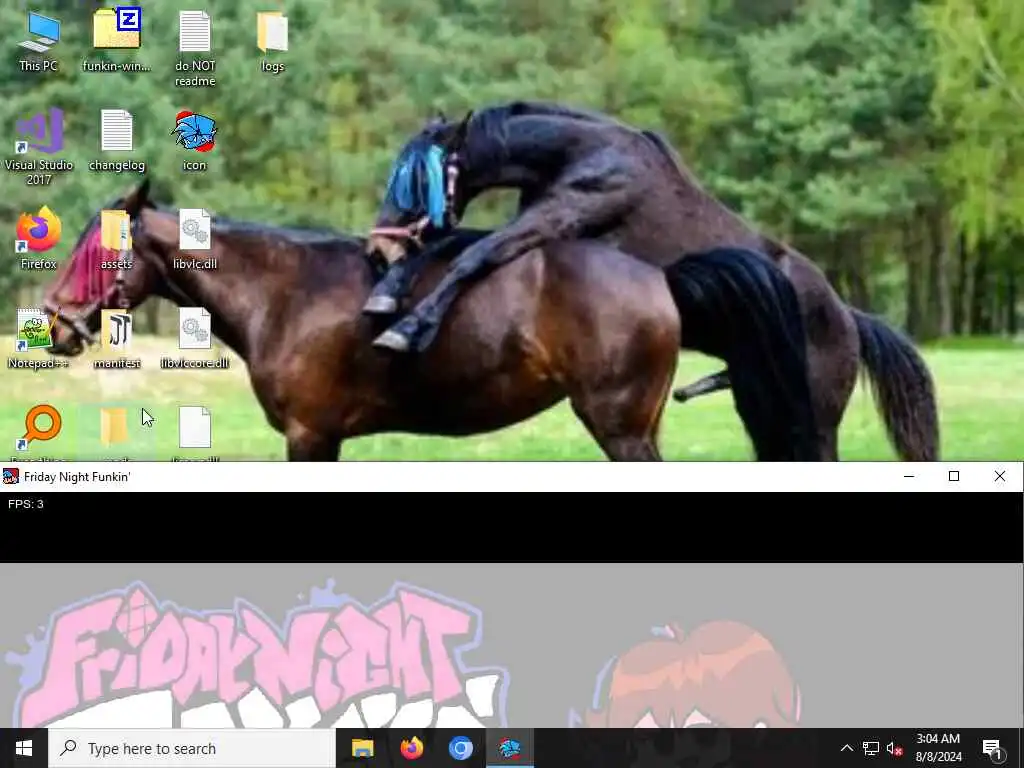
Task: Click the Type here to search box
Action: (192, 748)
